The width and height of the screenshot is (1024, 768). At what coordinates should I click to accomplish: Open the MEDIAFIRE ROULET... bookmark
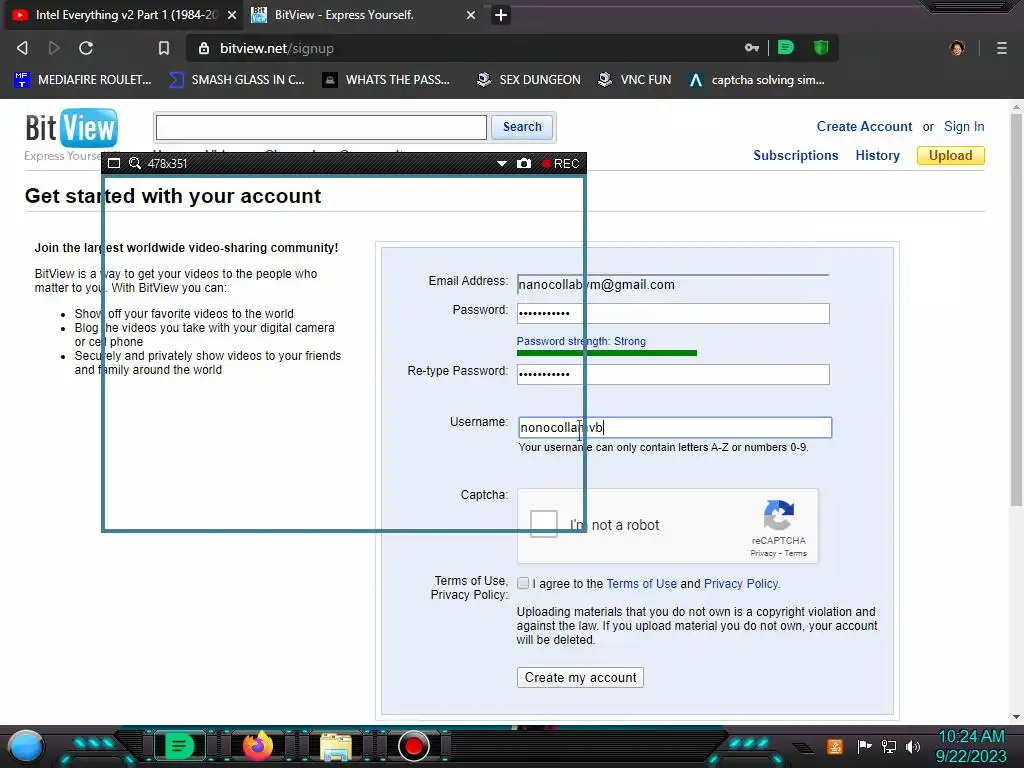(x=82, y=80)
